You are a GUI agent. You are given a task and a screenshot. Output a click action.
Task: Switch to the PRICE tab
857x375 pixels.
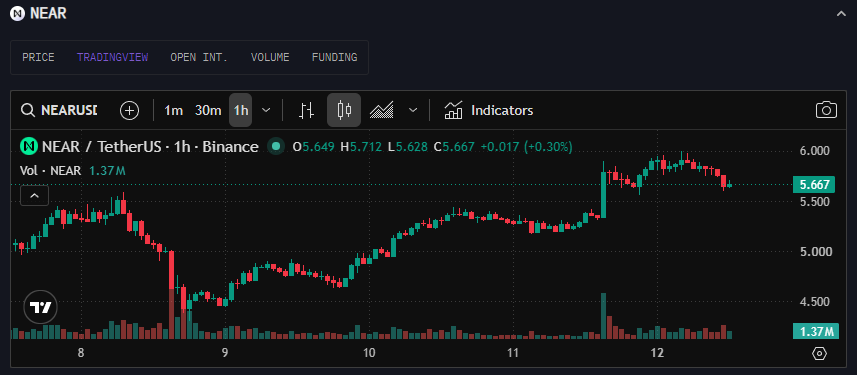tap(38, 57)
